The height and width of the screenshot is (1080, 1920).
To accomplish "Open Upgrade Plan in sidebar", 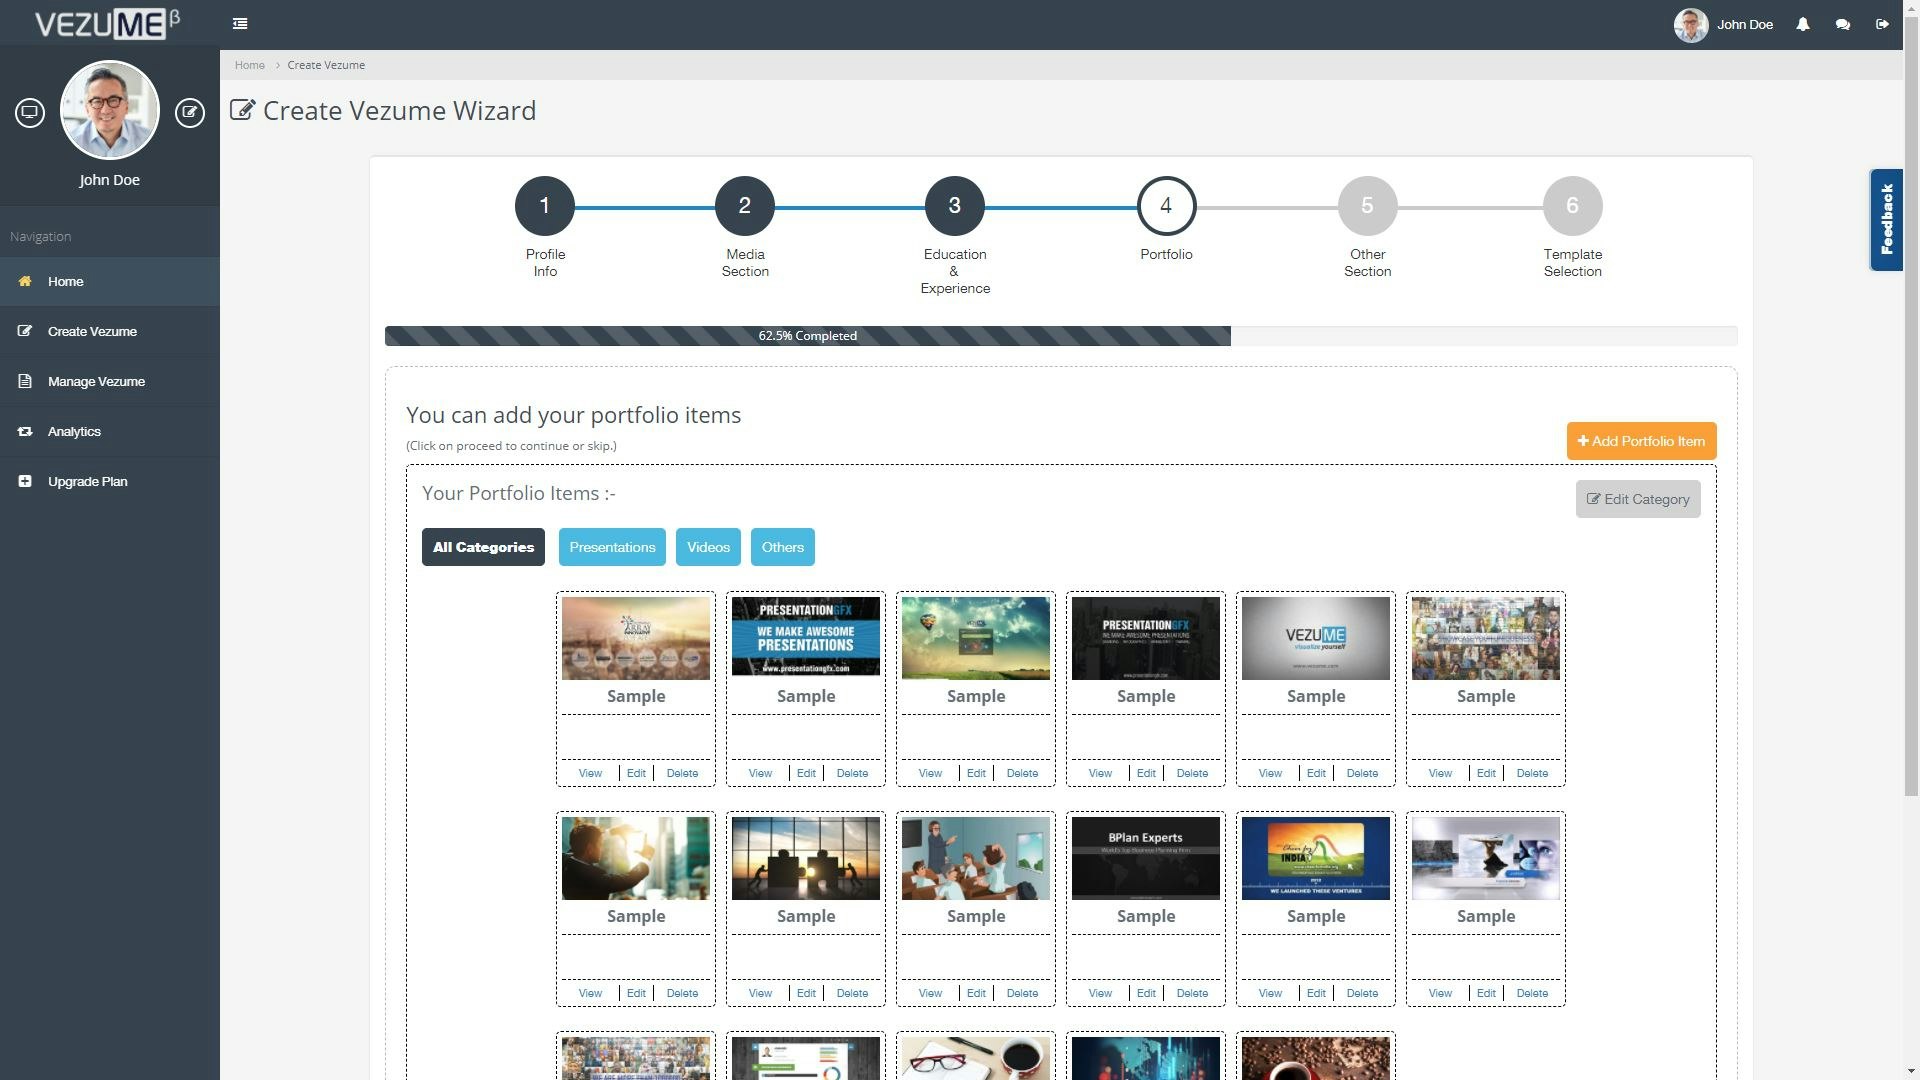I will pyautogui.click(x=87, y=482).
